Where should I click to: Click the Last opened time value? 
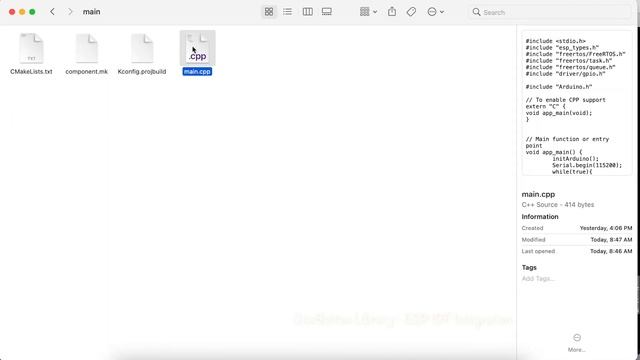pos(611,251)
